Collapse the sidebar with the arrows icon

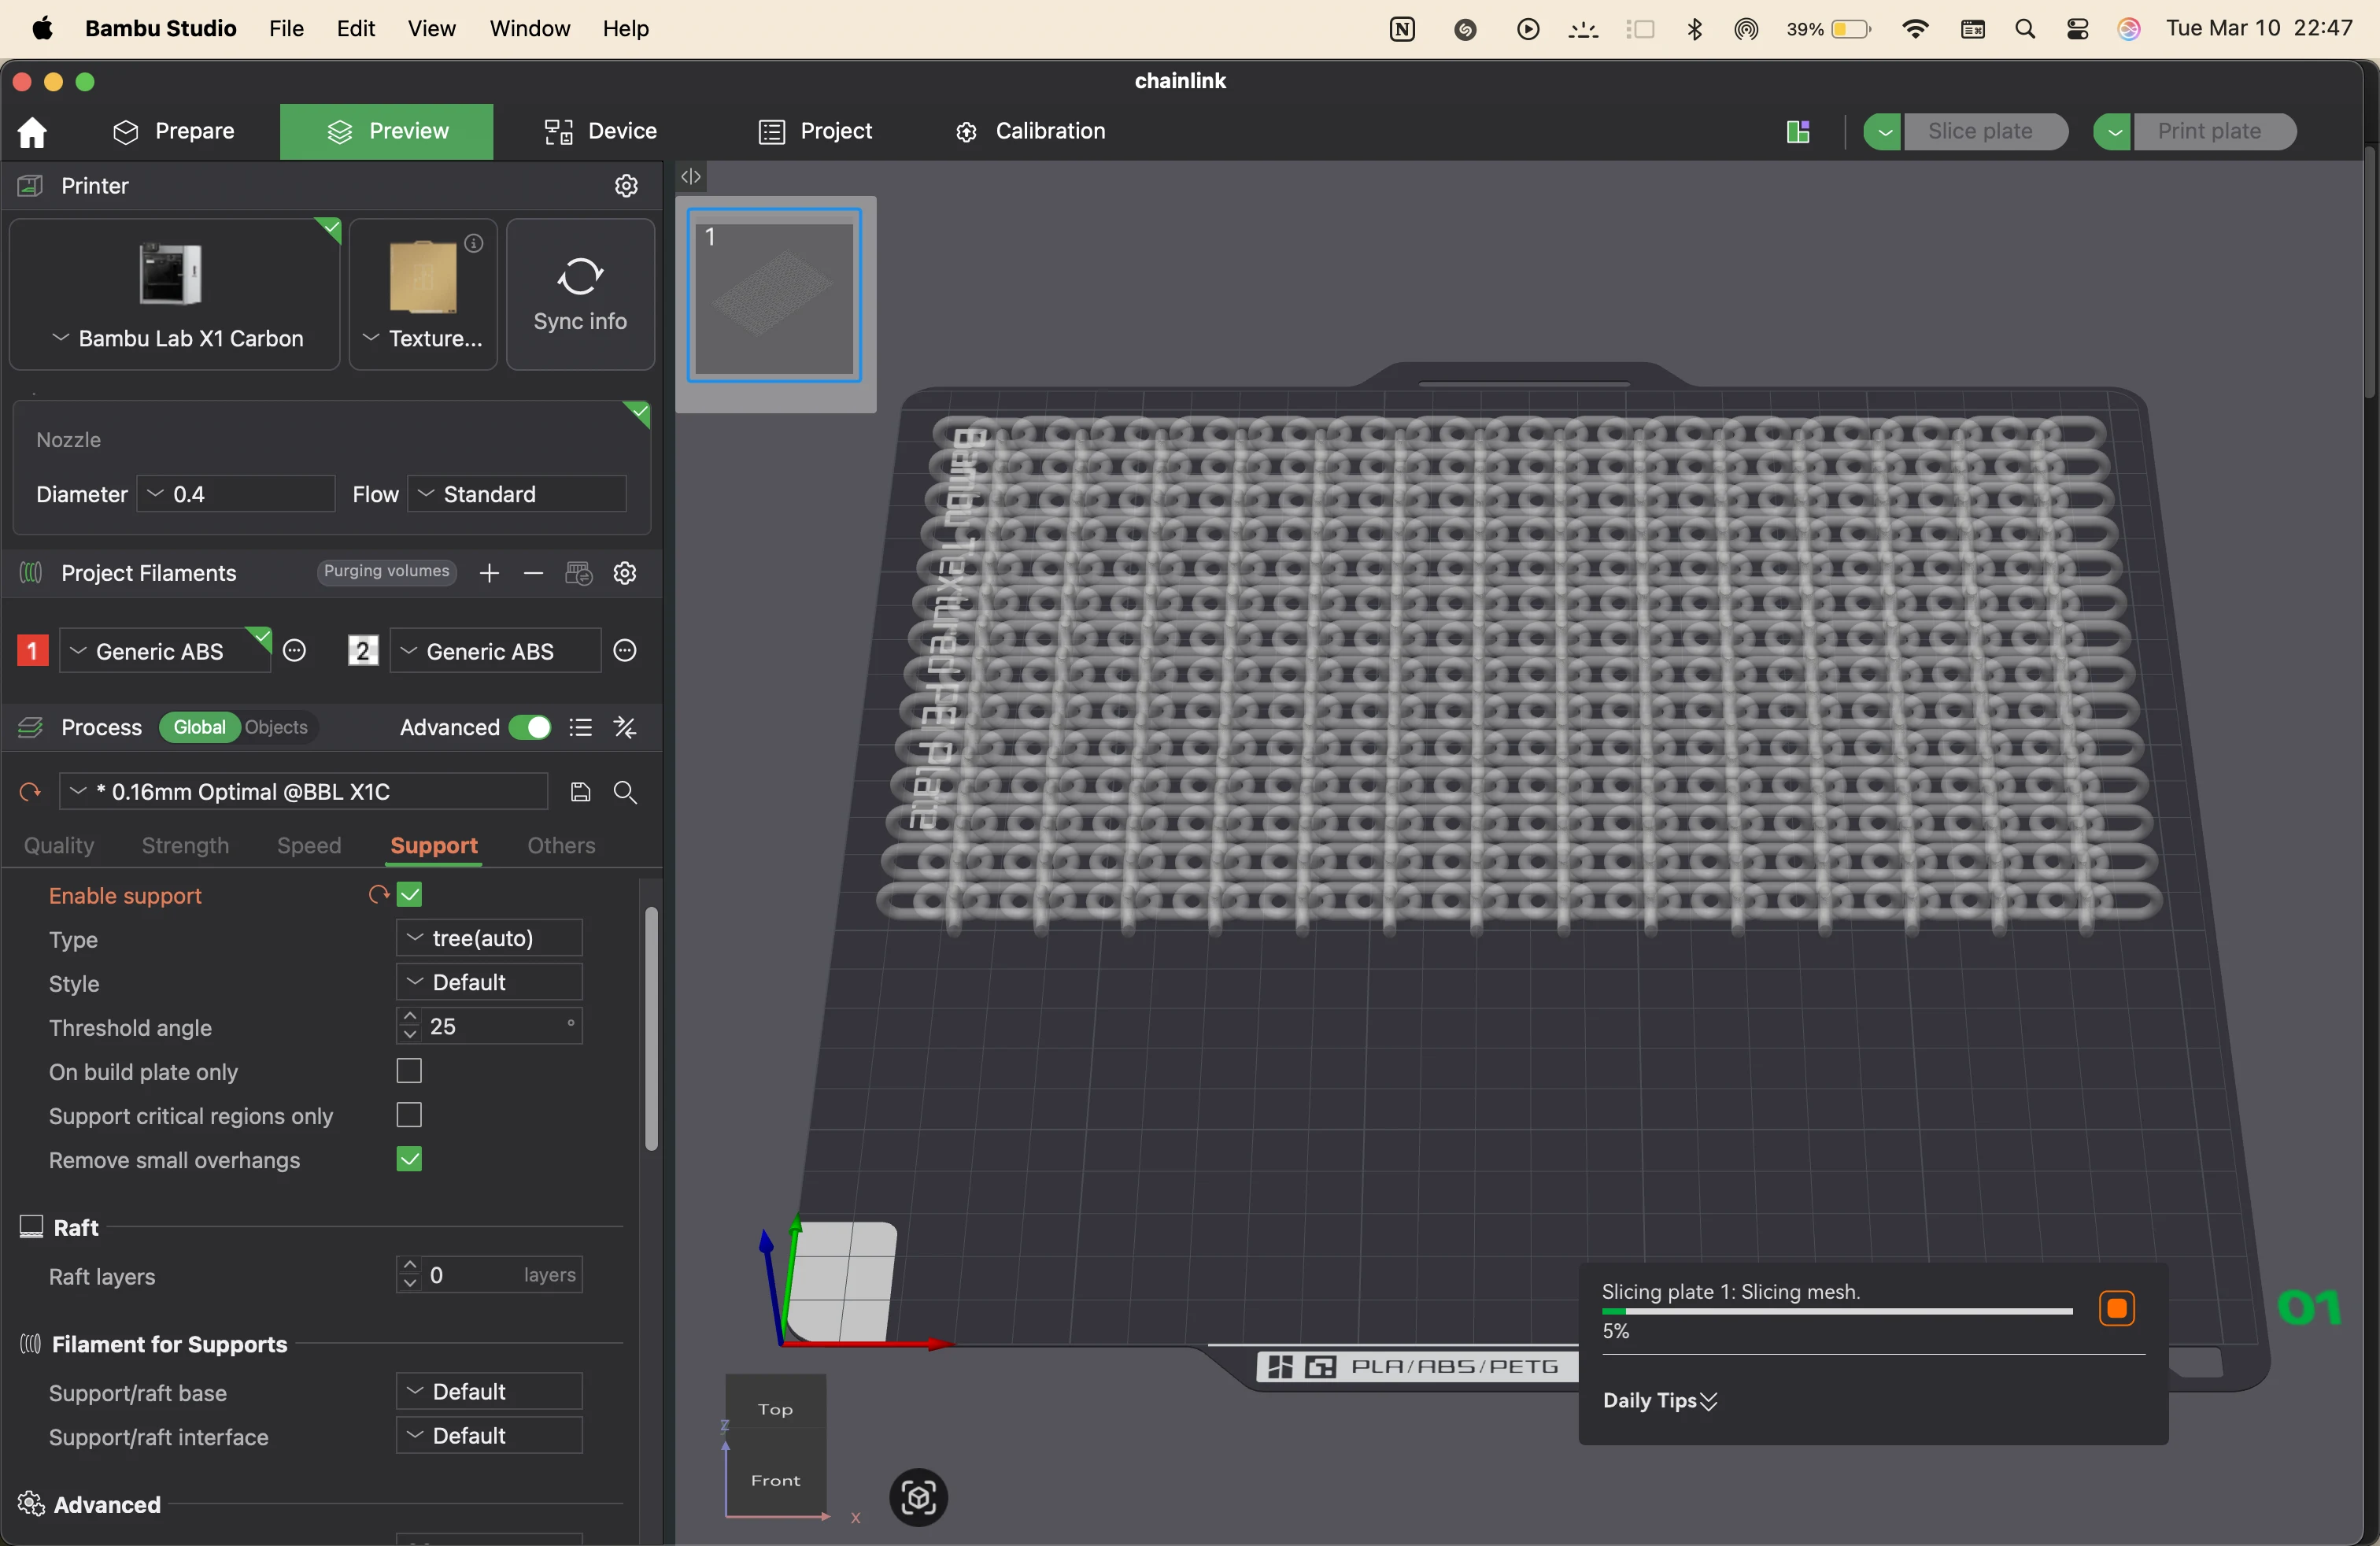[691, 177]
